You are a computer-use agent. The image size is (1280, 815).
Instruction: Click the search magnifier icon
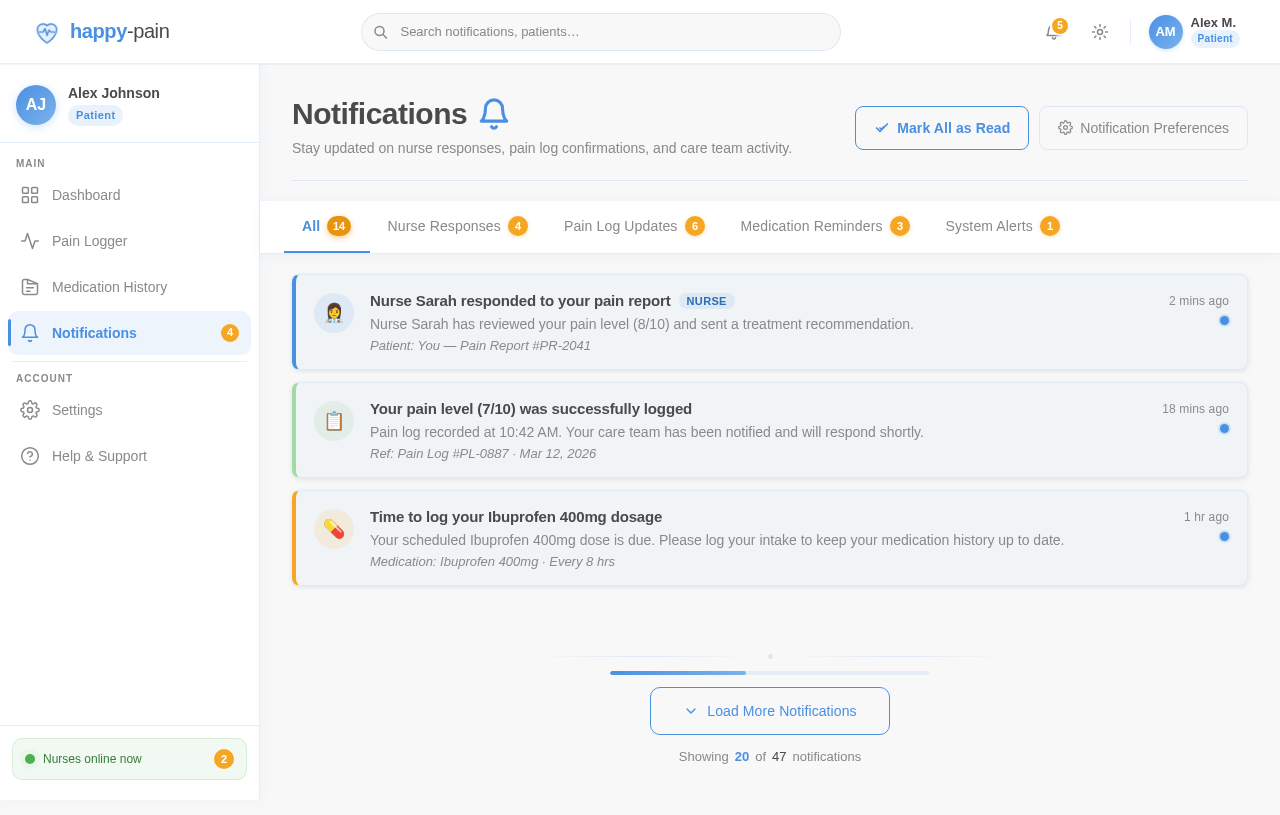(x=380, y=32)
